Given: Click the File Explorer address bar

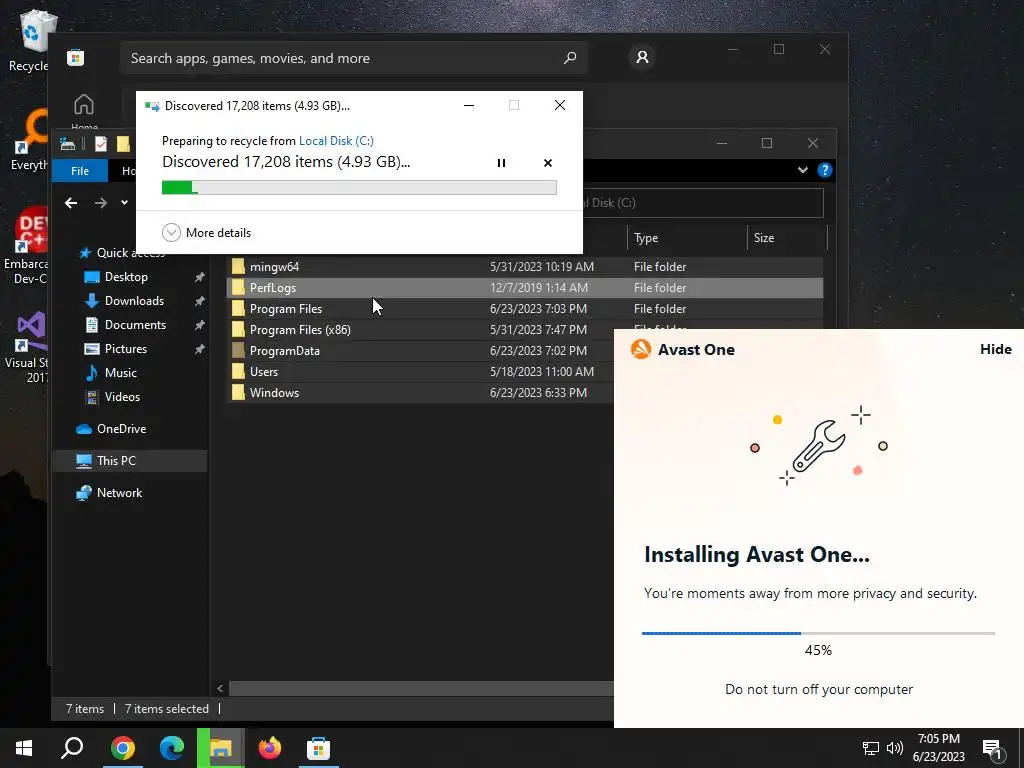Looking at the screenshot, I should click(702, 203).
